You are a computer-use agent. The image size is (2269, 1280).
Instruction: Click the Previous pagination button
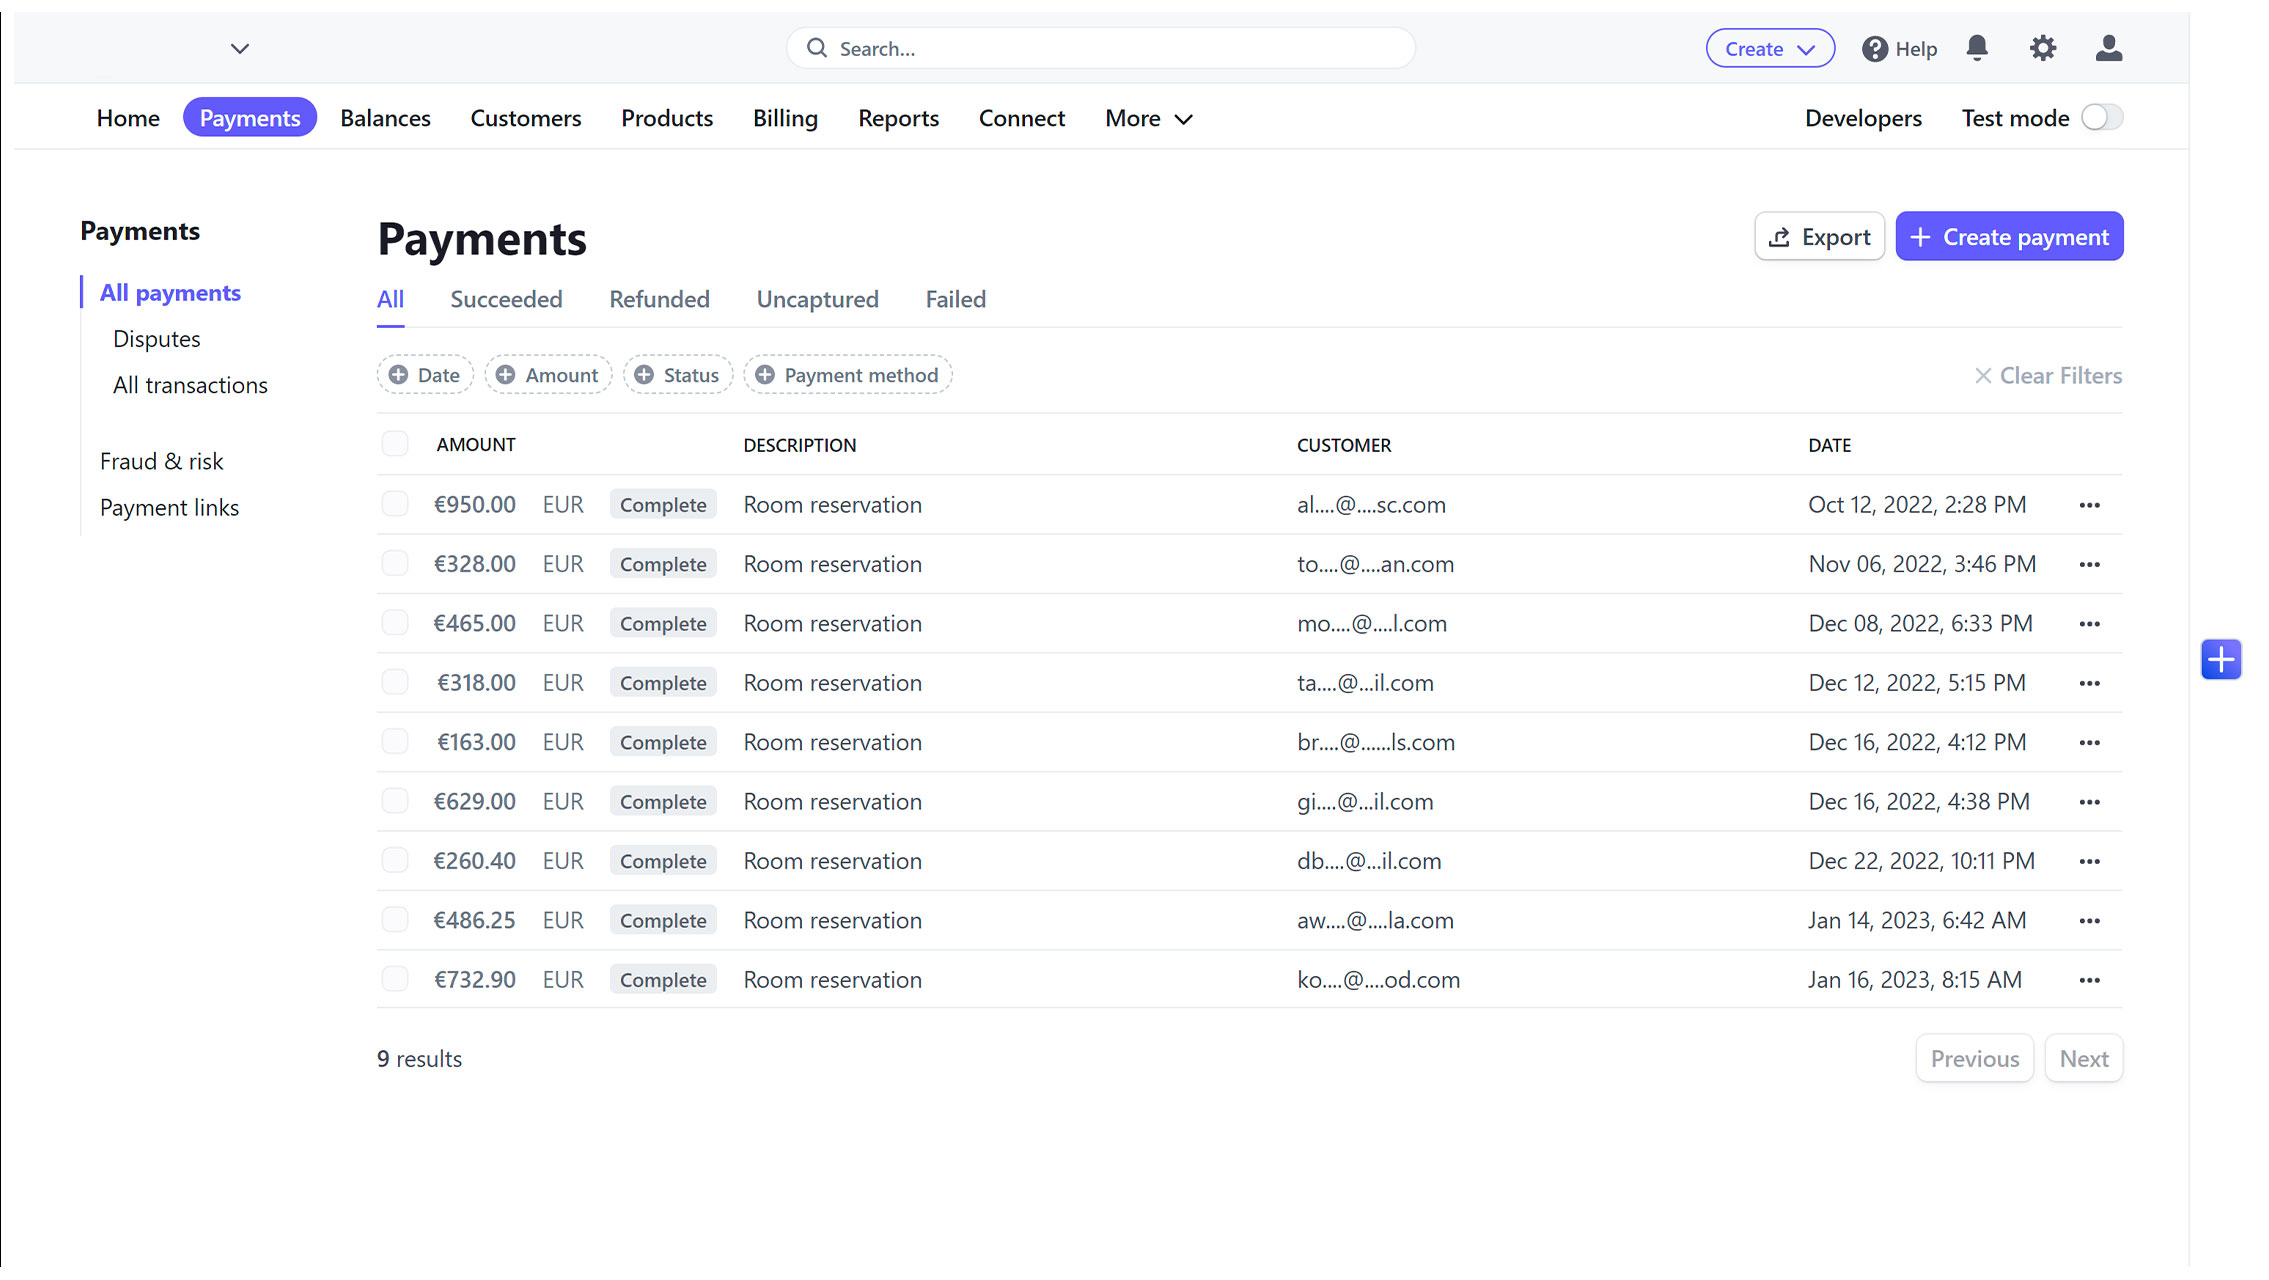[x=1975, y=1059]
